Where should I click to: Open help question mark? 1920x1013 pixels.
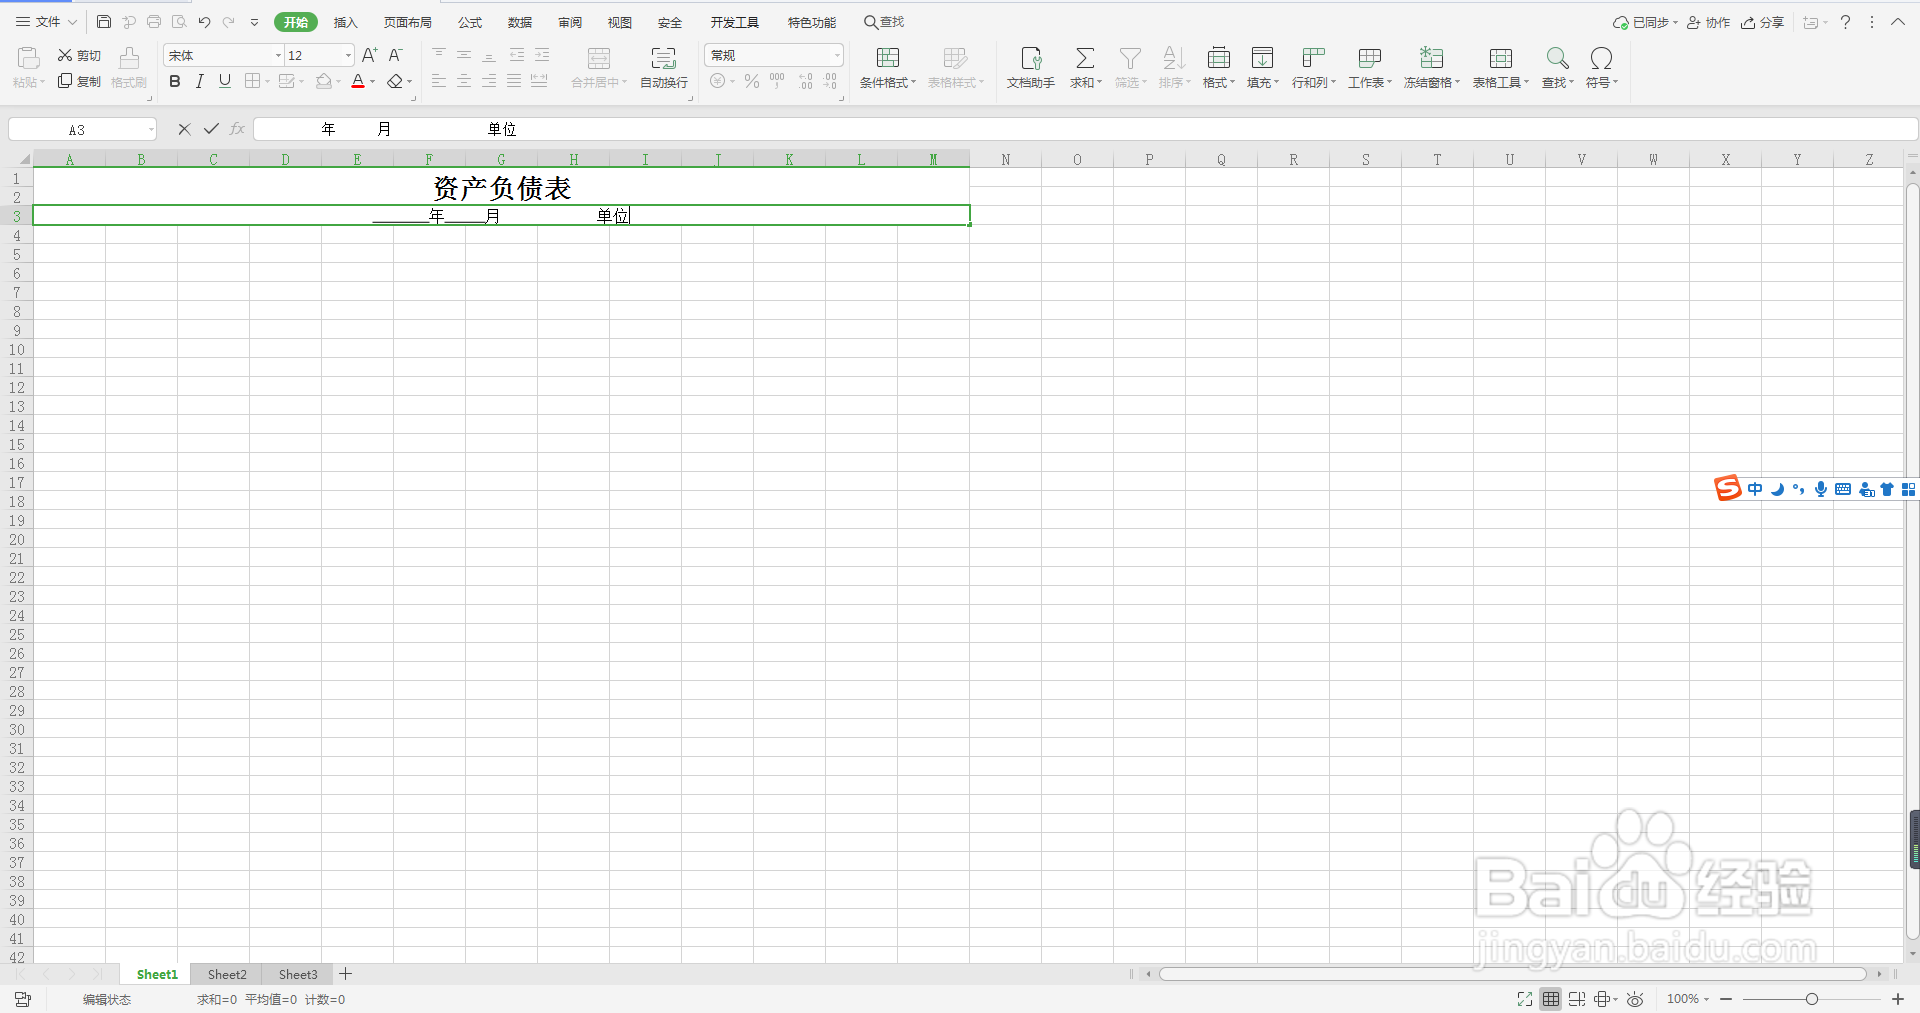coord(1846,22)
